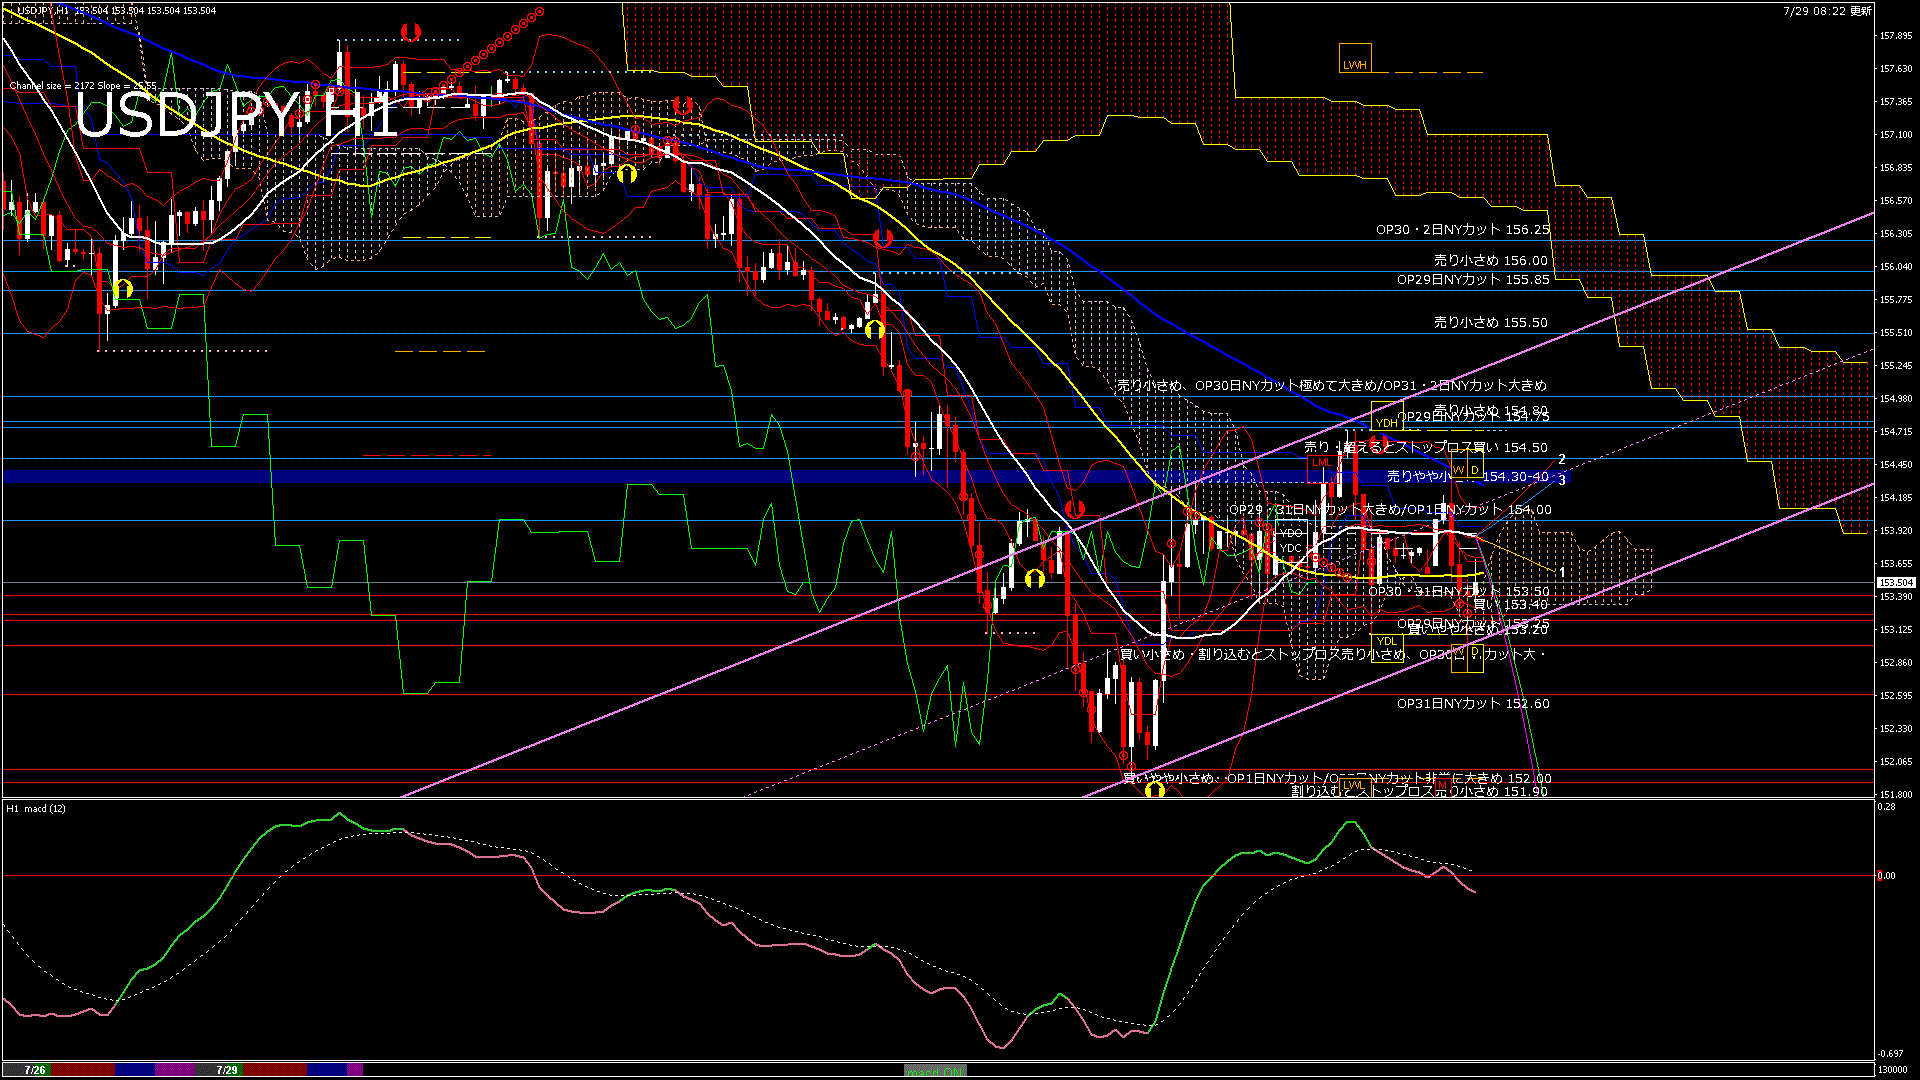Click the H1 macd (12) indicator label
Image resolution: width=1920 pixels, height=1080 pixels.
37,808
